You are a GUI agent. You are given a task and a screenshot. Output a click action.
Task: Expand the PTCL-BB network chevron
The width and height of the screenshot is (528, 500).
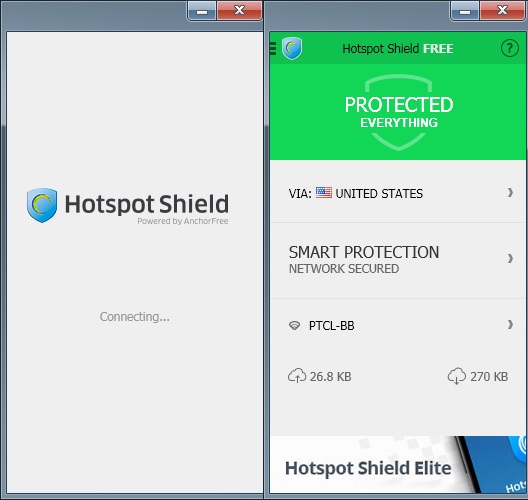(x=510, y=325)
